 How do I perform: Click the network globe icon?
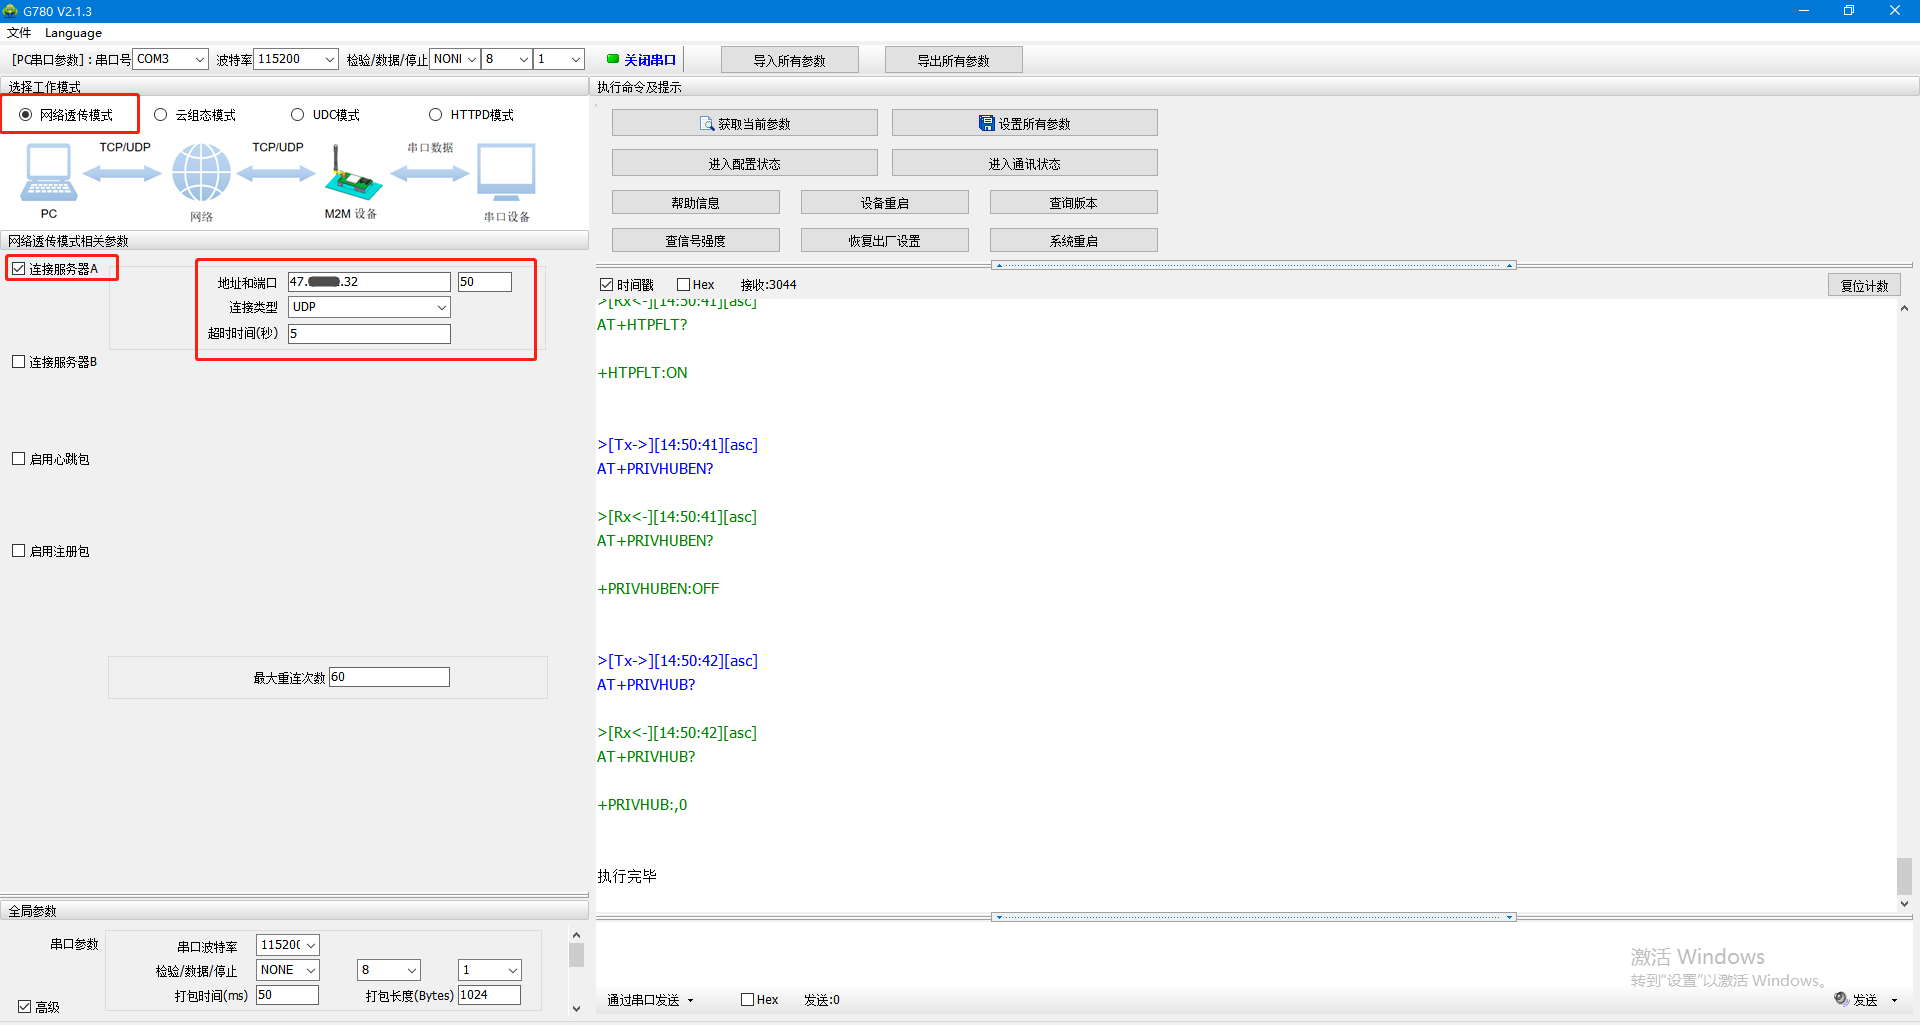point(201,172)
